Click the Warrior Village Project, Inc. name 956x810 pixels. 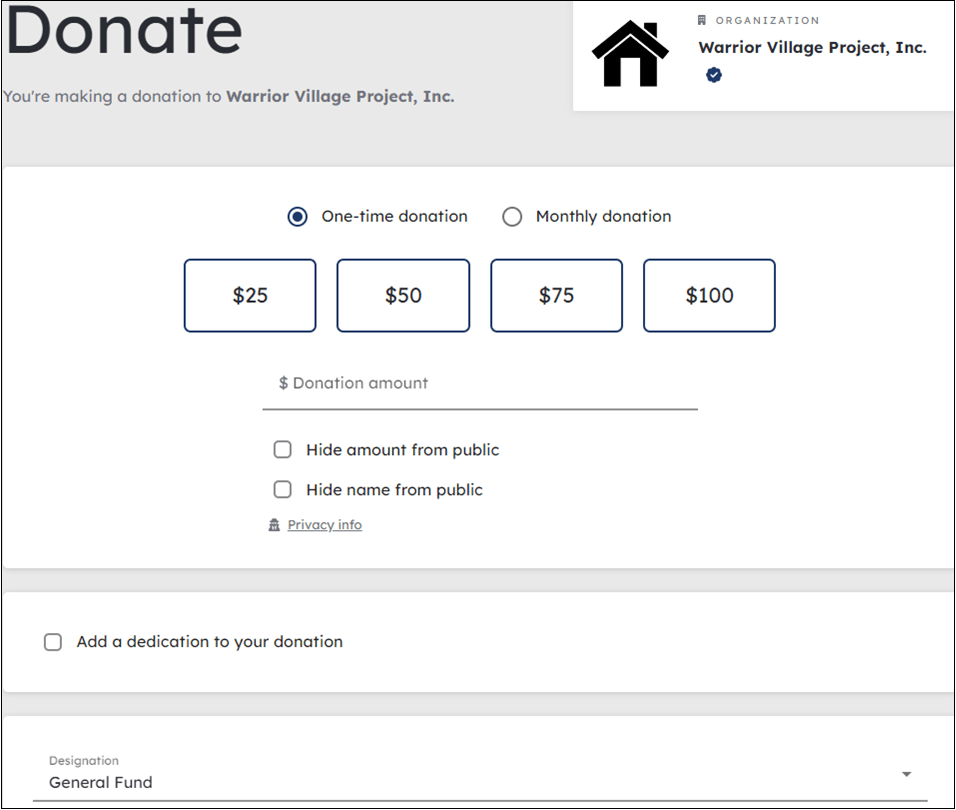[x=812, y=47]
